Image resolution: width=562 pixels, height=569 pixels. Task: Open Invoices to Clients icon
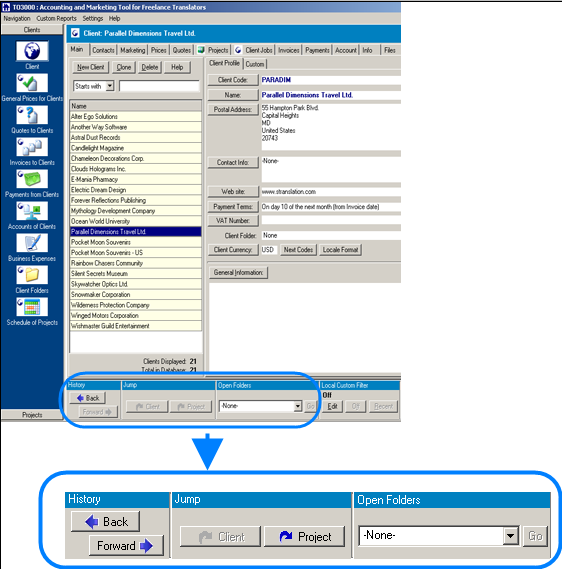click(32, 147)
